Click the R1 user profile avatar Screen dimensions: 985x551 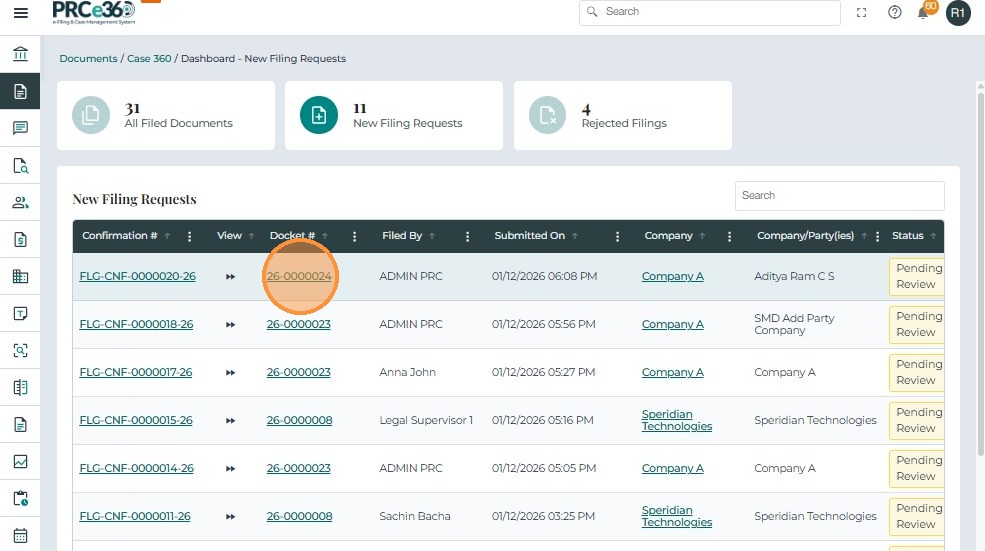(x=958, y=13)
